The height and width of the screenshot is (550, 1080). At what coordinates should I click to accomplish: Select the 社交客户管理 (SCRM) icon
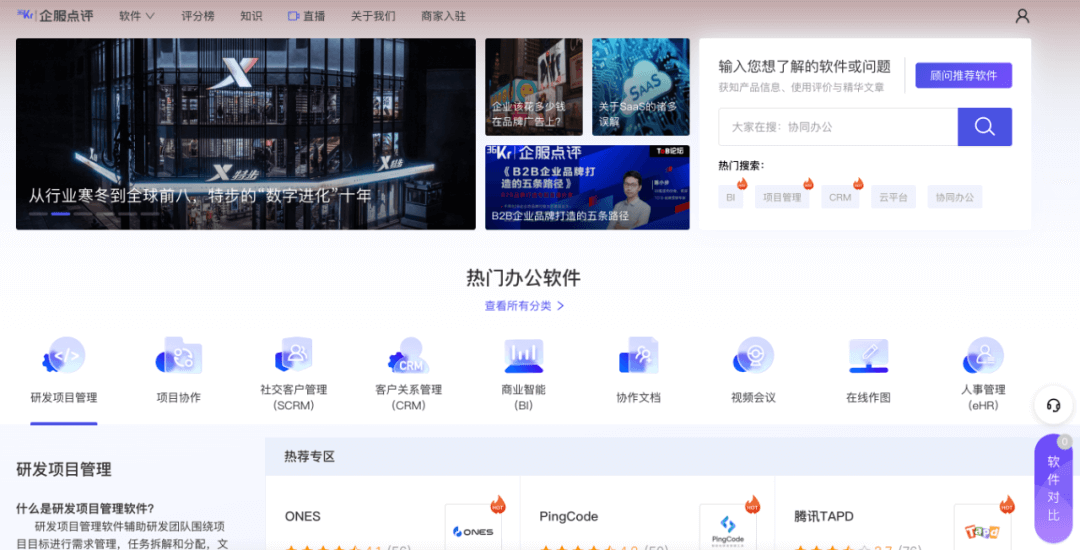(294, 355)
